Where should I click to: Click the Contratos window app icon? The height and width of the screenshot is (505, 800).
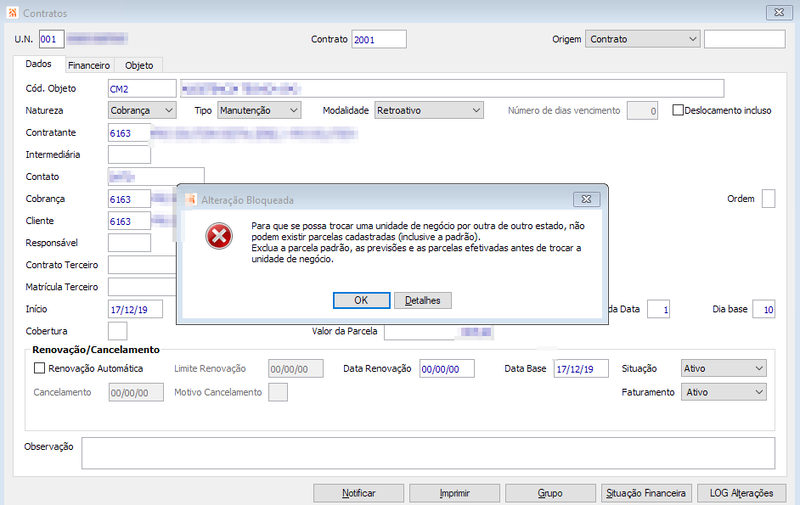(13, 13)
